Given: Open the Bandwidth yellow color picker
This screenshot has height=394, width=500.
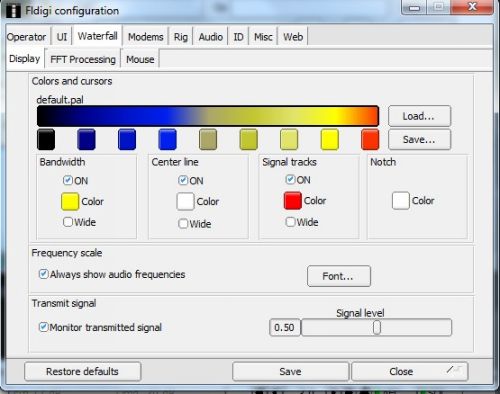Looking at the screenshot, I should coord(70,201).
